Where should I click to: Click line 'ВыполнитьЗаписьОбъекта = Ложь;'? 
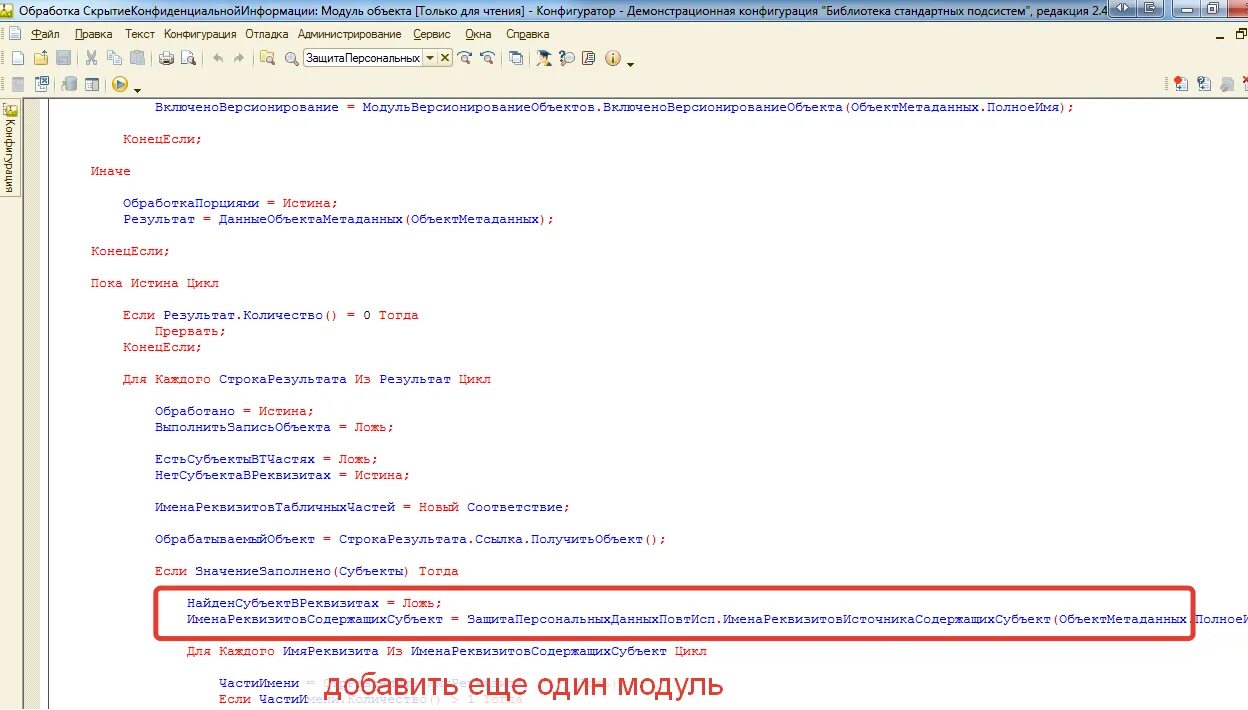pyautogui.click(x=274, y=427)
